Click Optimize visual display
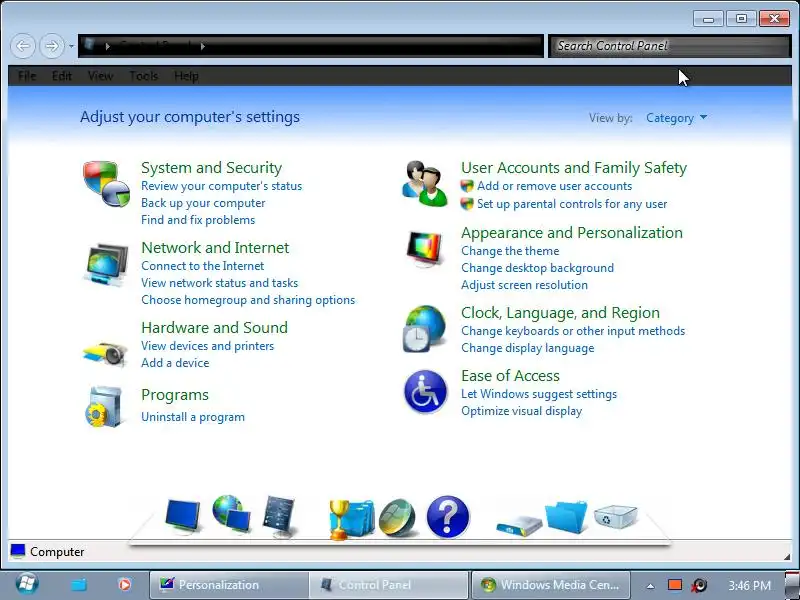 [x=521, y=411]
